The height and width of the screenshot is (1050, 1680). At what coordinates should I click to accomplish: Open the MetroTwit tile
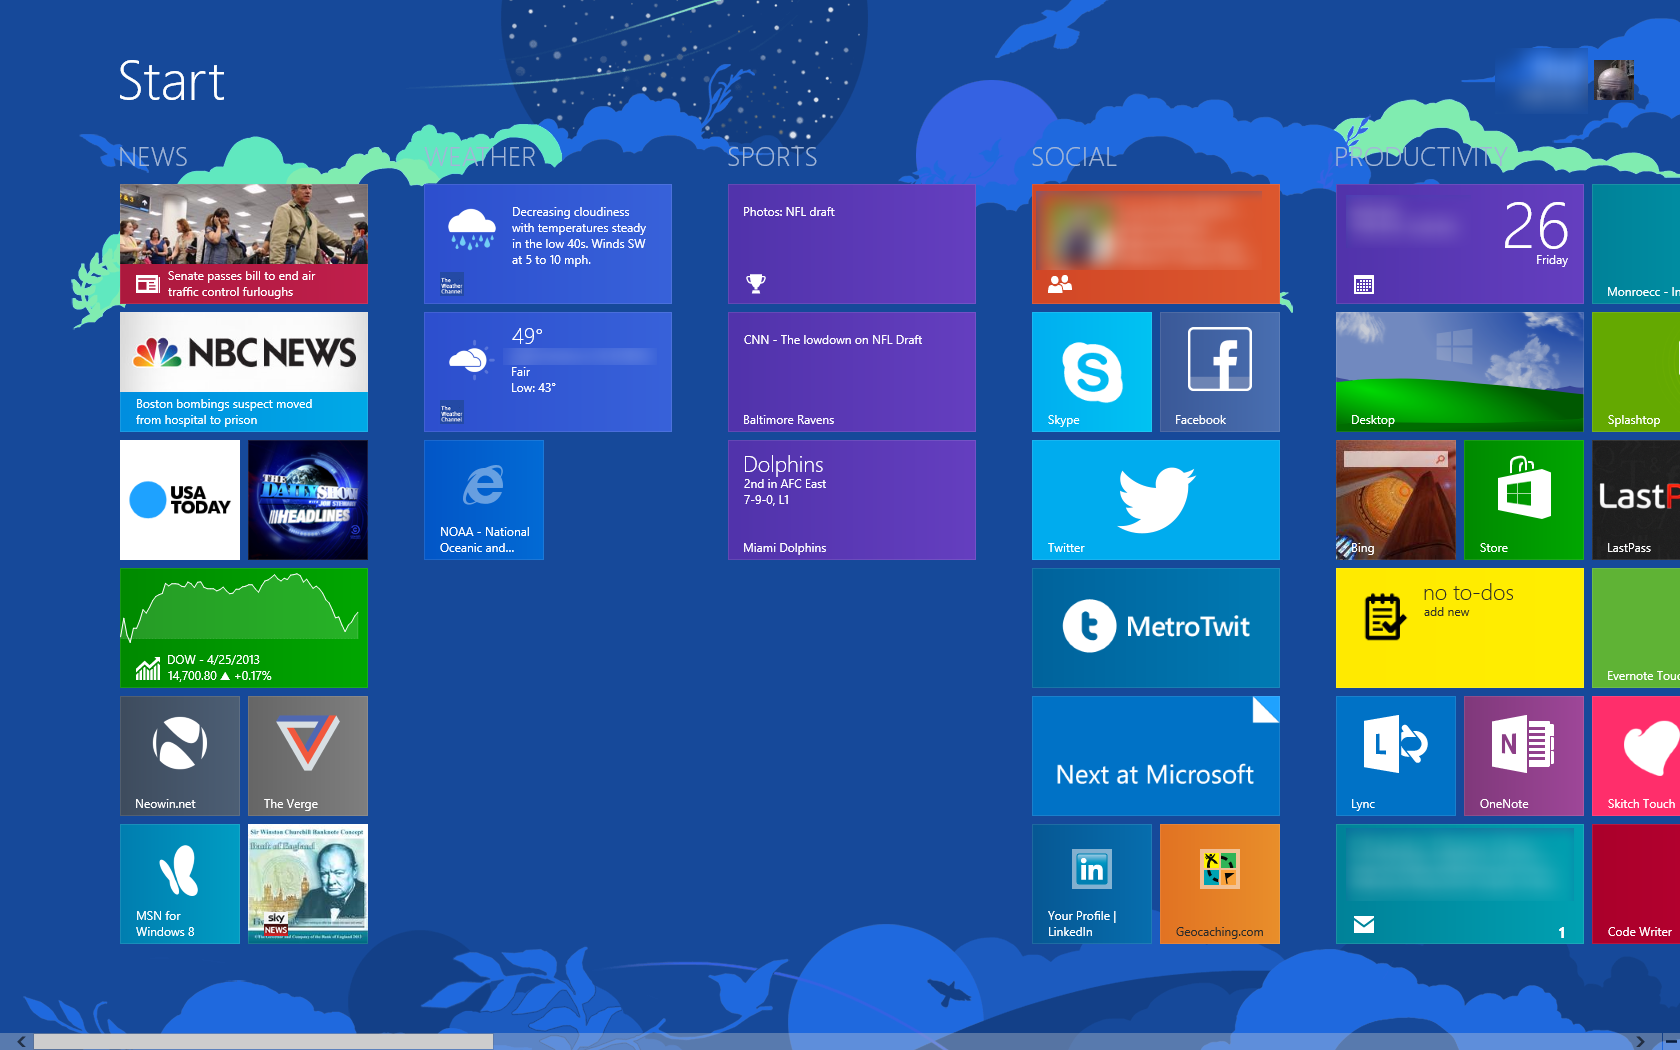(1155, 627)
